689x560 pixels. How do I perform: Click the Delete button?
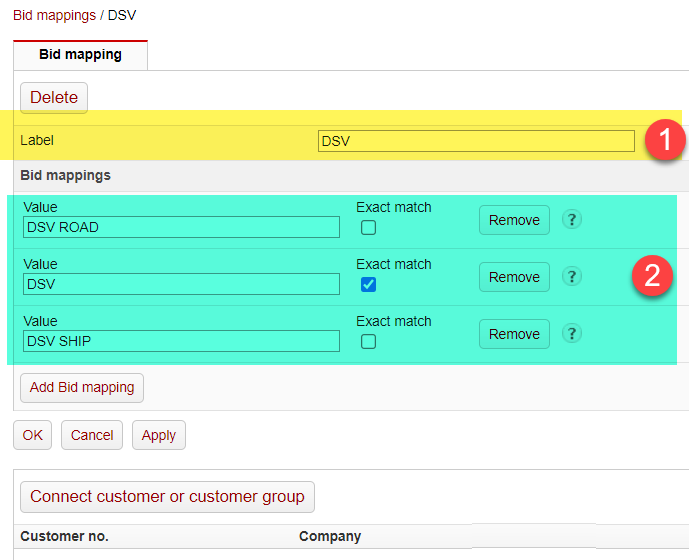(x=54, y=98)
